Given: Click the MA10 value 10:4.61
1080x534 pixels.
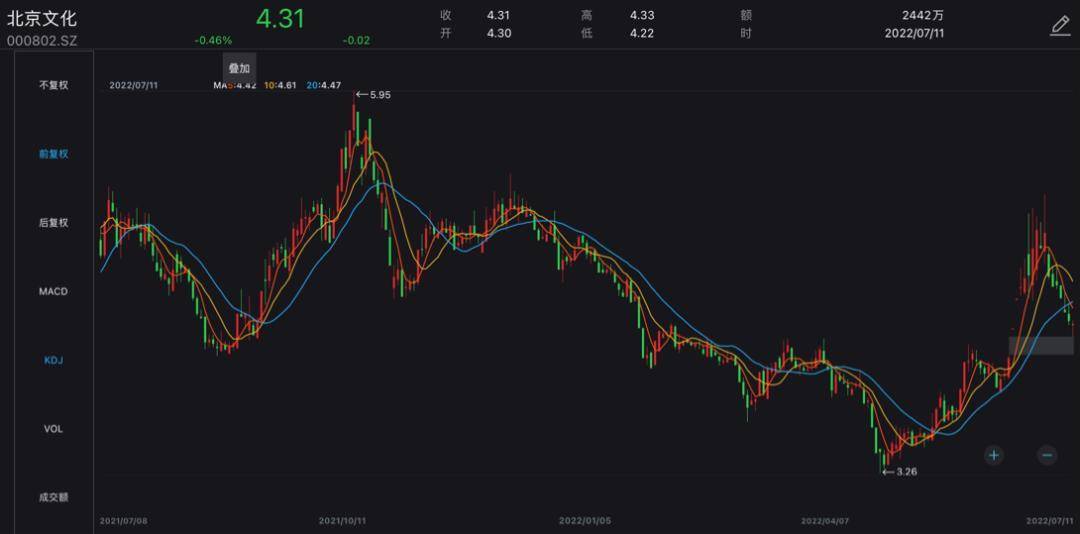Looking at the screenshot, I should click(280, 85).
